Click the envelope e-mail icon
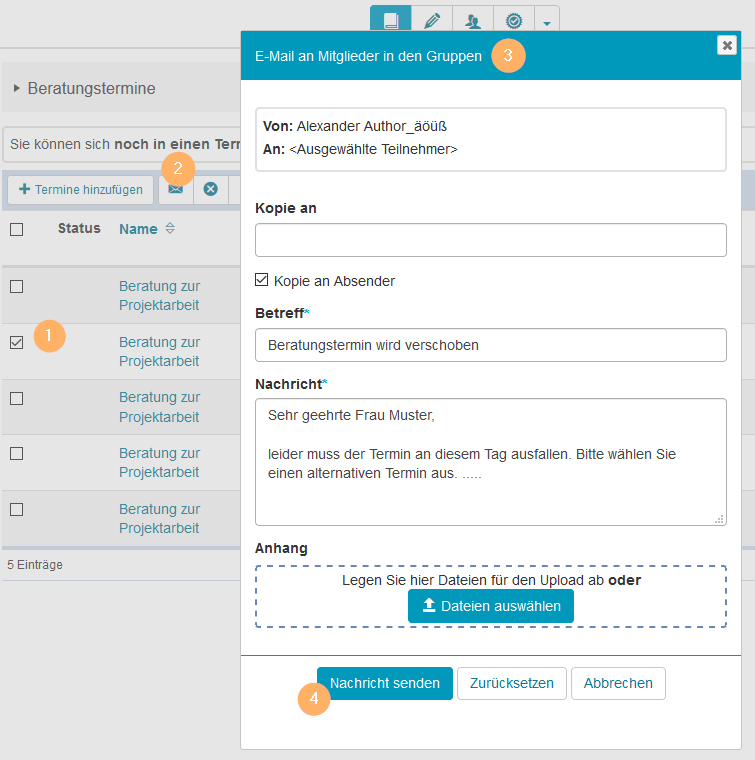The height and width of the screenshot is (760, 755). pos(175,189)
